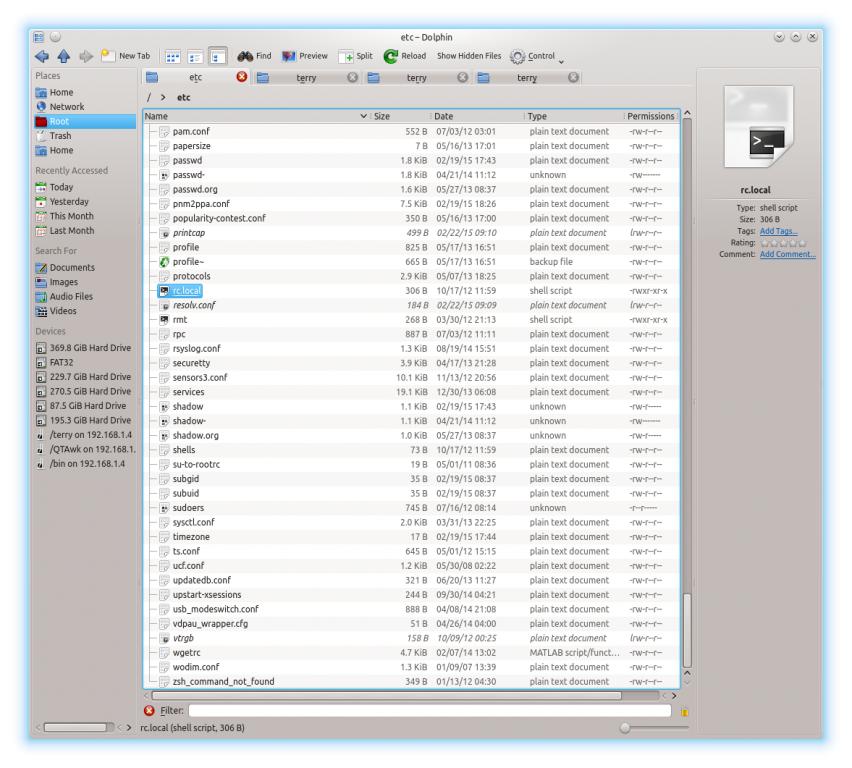Open a New Tab
Image resolution: width=852 pixels, height=768 pixels.
[x=123, y=57]
